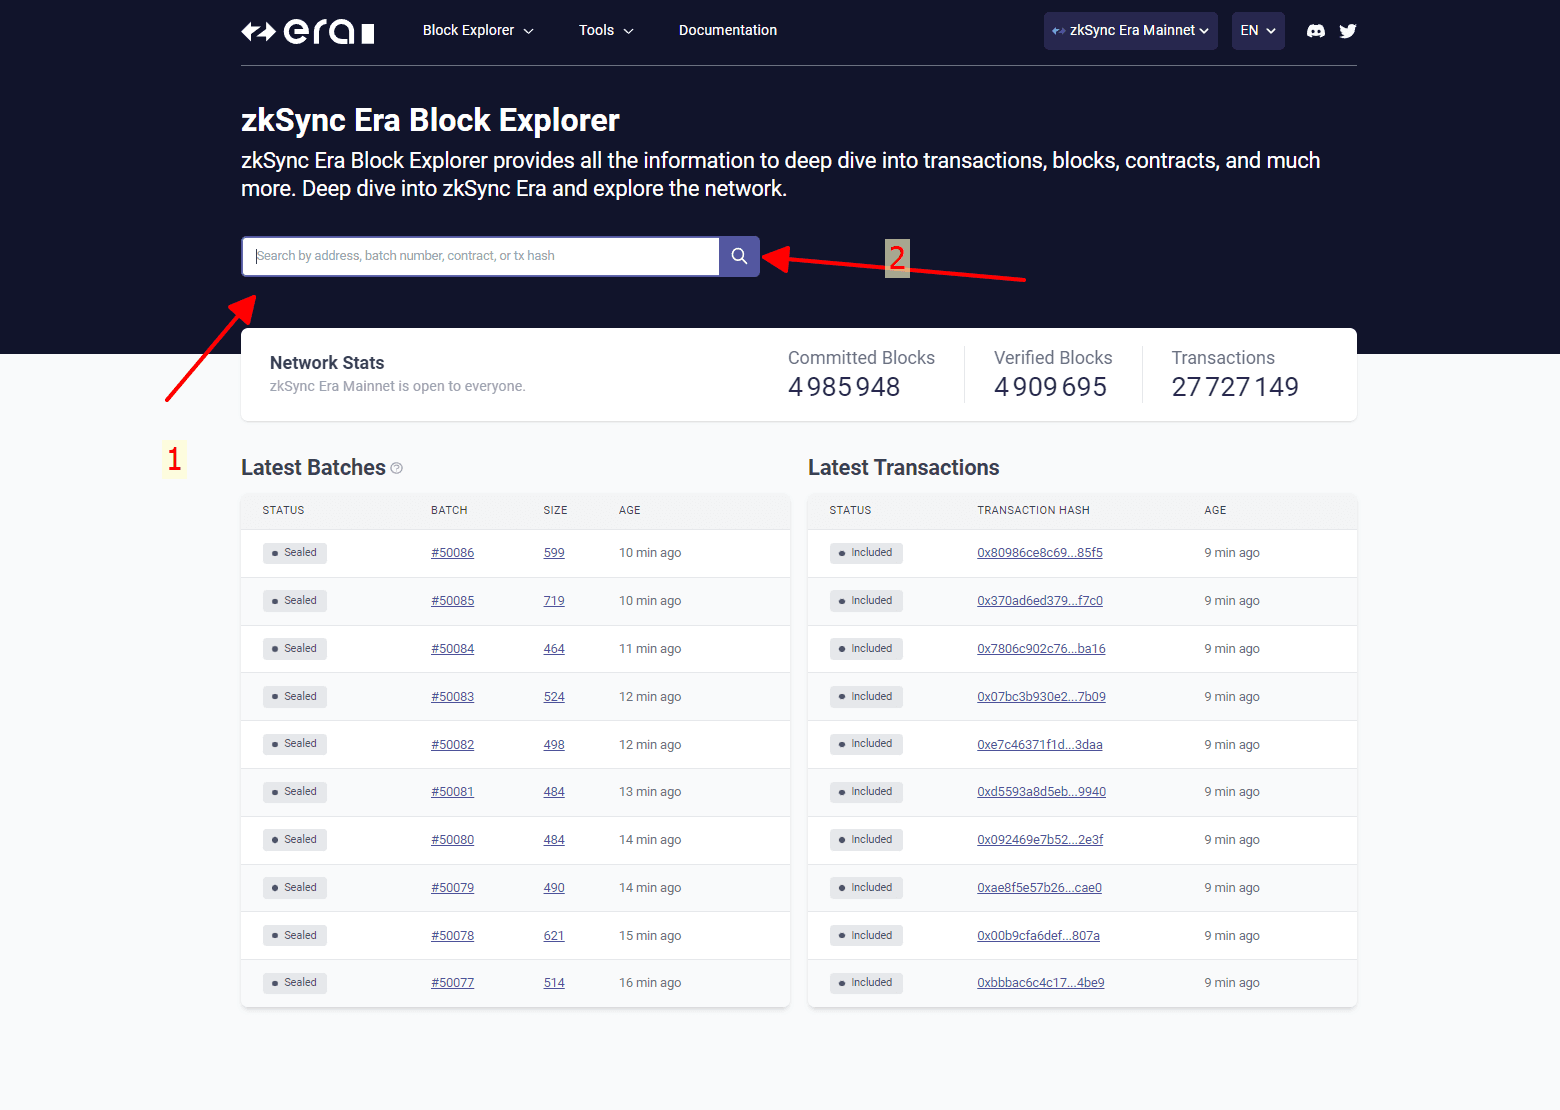This screenshot has width=1560, height=1110.
Task: Open the EN language dropdown
Action: (1258, 31)
